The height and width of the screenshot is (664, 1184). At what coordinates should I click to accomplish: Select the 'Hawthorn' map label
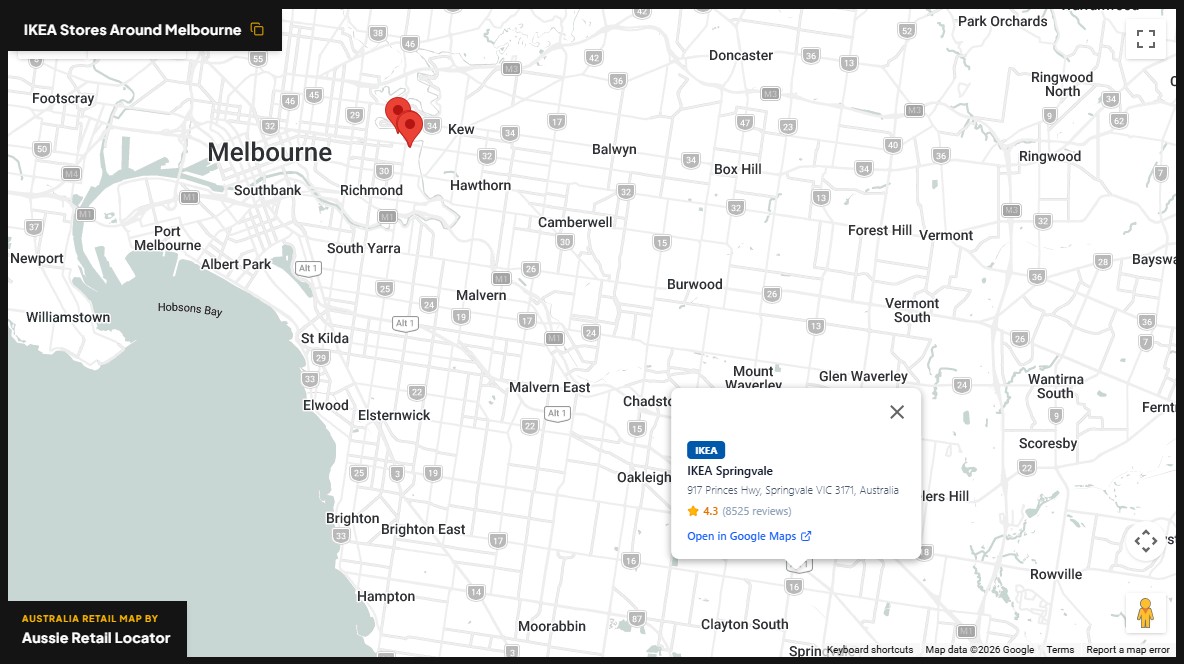point(480,185)
